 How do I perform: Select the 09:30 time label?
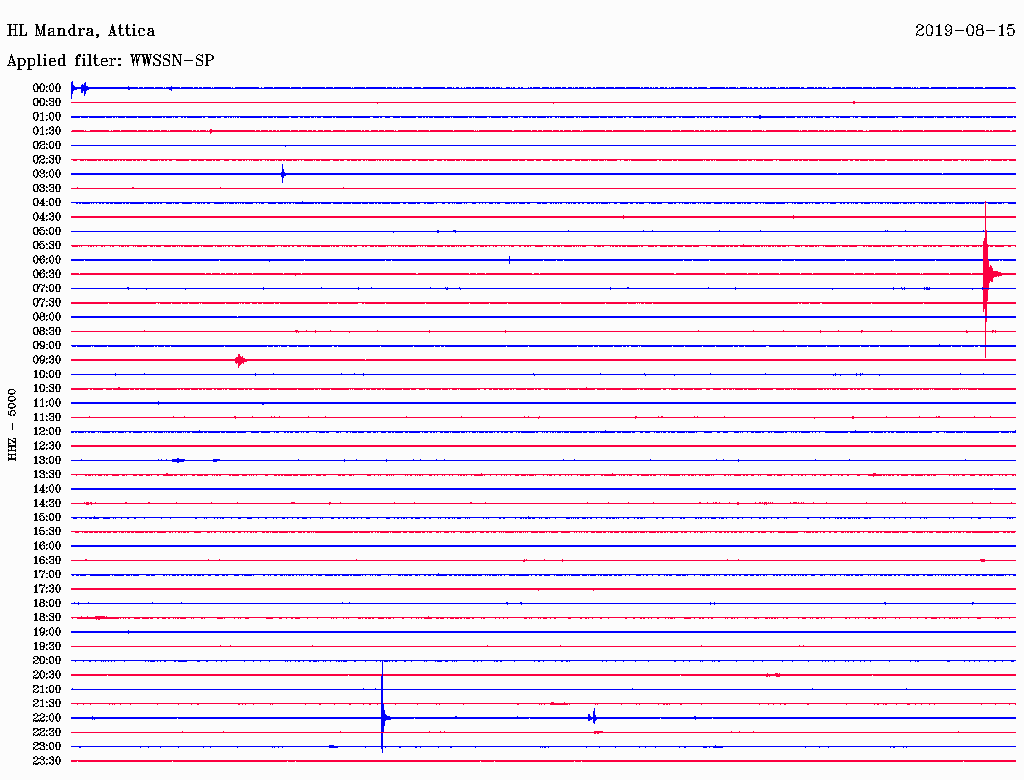coord(47,360)
